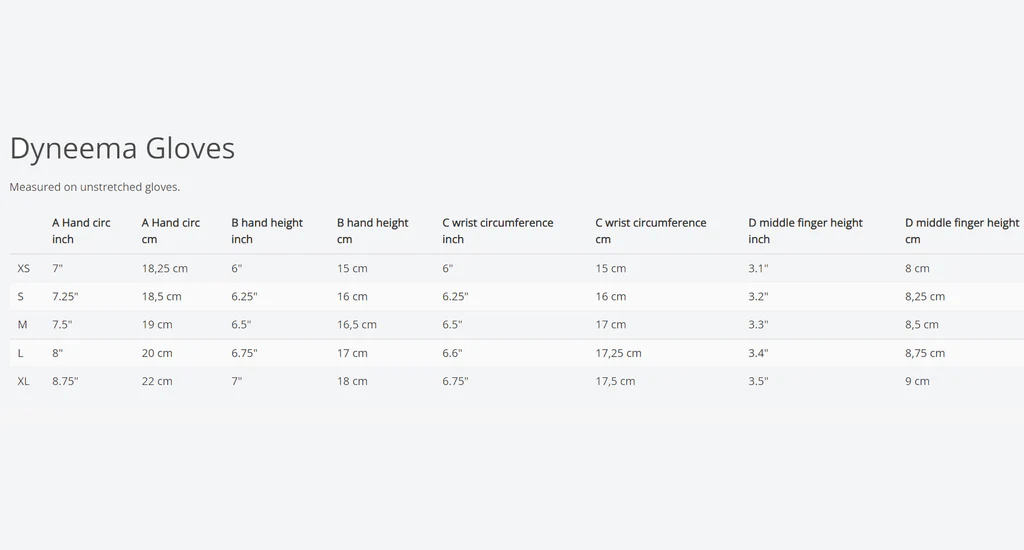Click the 8.75" XL hand circ cell

[65, 381]
